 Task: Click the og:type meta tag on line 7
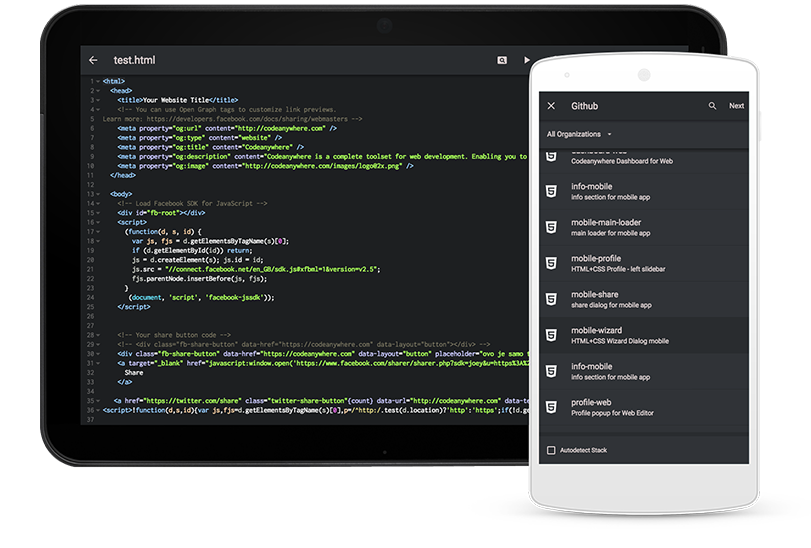click(x=200, y=138)
